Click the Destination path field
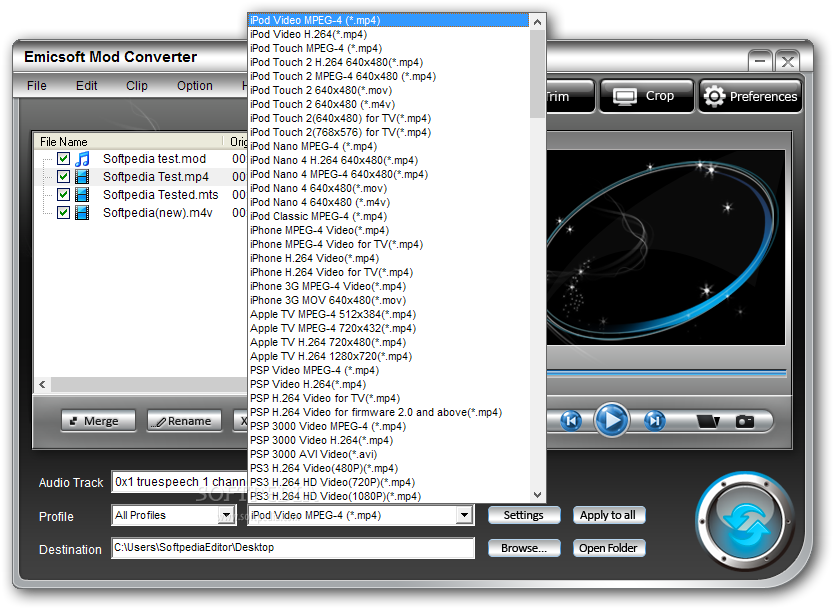Viewport: 834px width, 609px height. pyautogui.click(x=293, y=548)
